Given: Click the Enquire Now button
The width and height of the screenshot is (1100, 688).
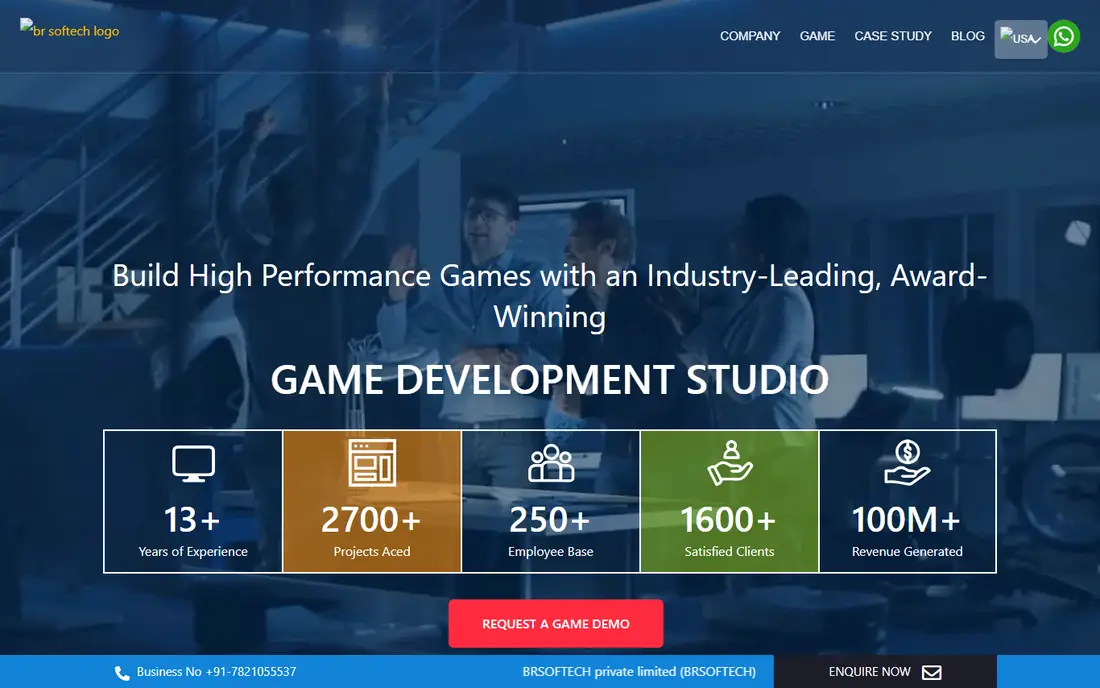Looking at the screenshot, I should pyautogui.click(x=885, y=672).
